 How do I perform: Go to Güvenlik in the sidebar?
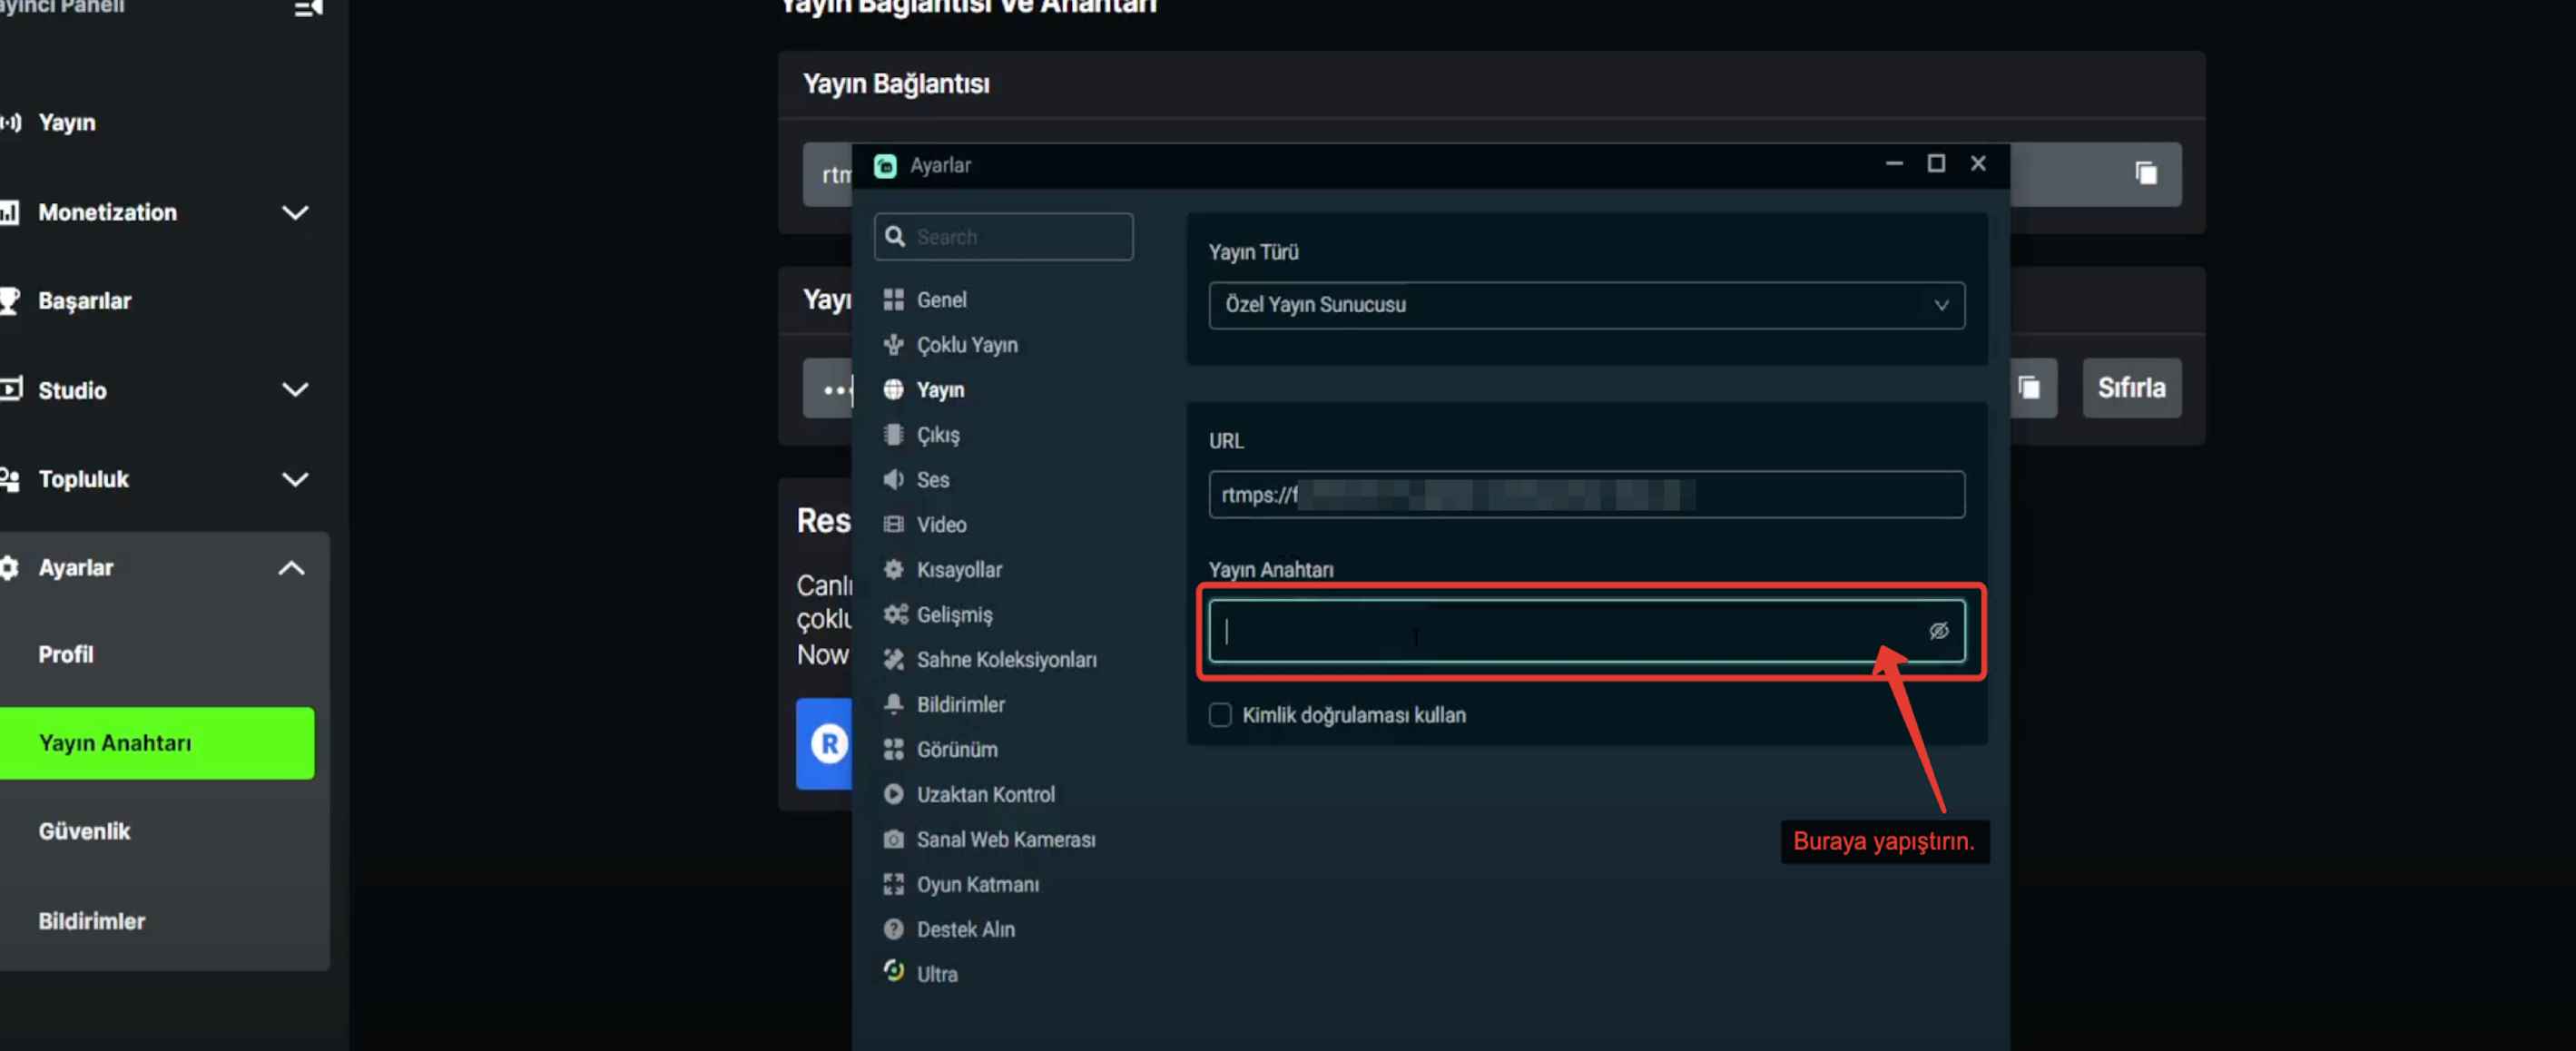pyautogui.click(x=84, y=831)
